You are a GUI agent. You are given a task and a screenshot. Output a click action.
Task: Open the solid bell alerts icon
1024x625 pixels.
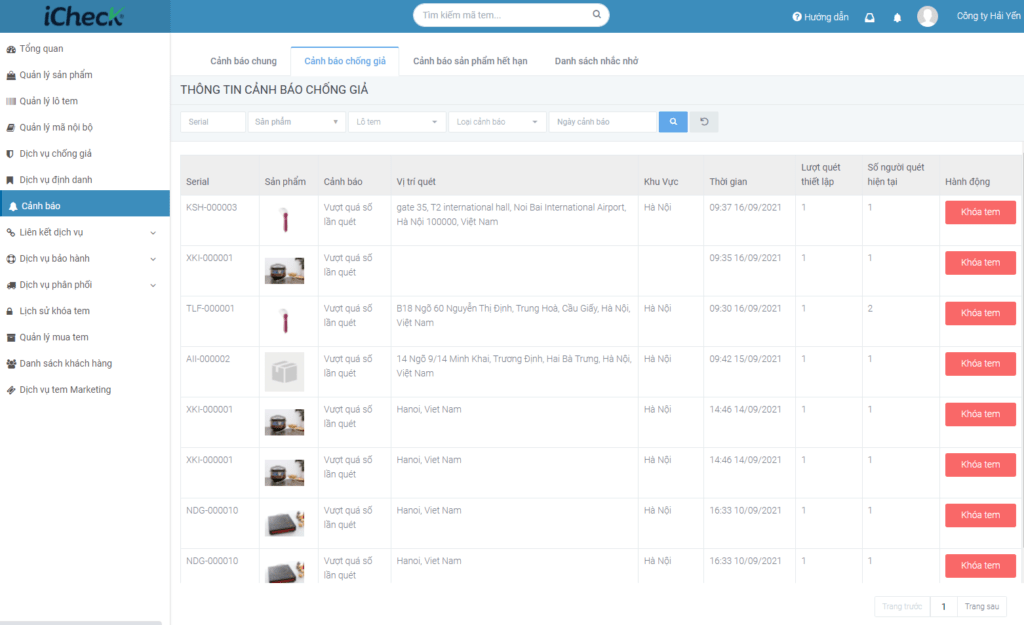click(897, 18)
